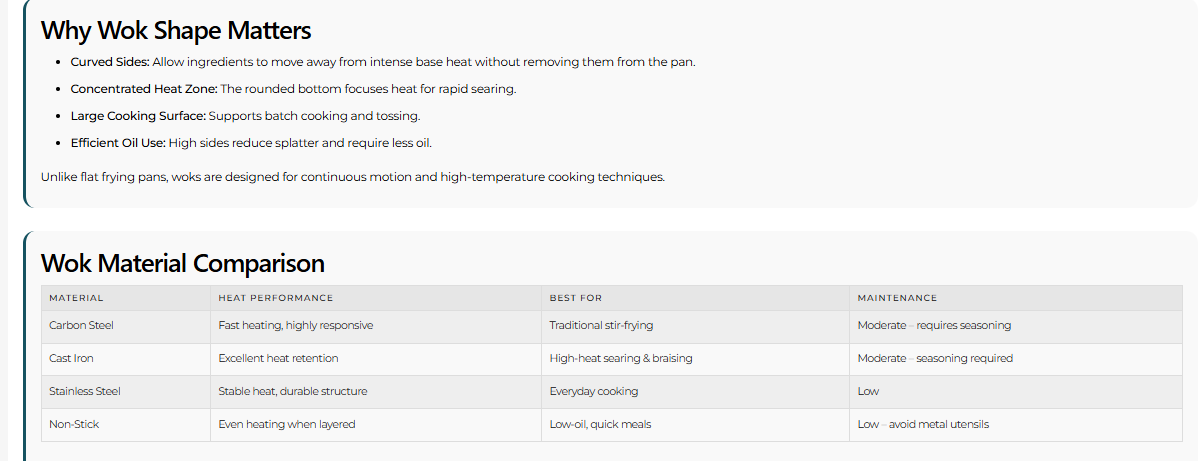Click the "Wok Material Comparison" heading

point(183,263)
